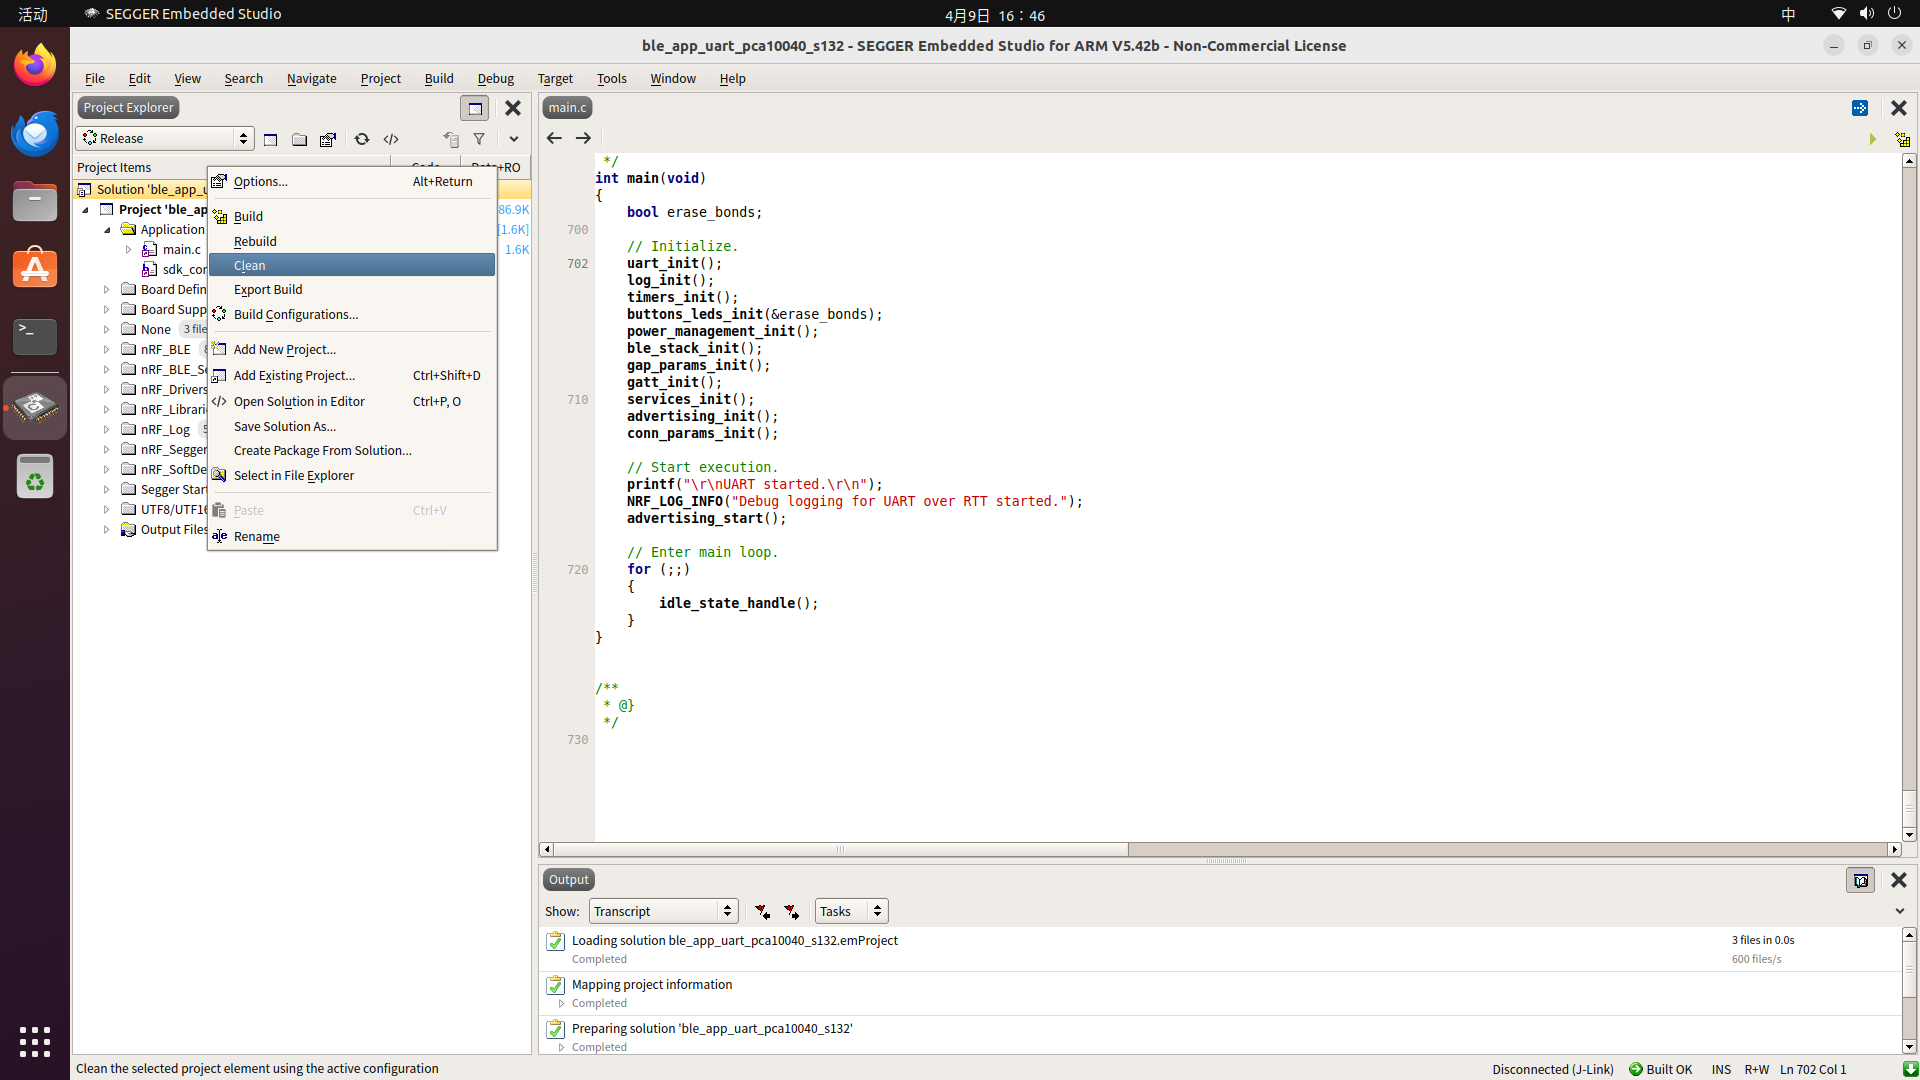Image resolution: width=1920 pixels, height=1080 pixels.
Task: Toggle the Output panel dock button
Action: [1860, 880]
